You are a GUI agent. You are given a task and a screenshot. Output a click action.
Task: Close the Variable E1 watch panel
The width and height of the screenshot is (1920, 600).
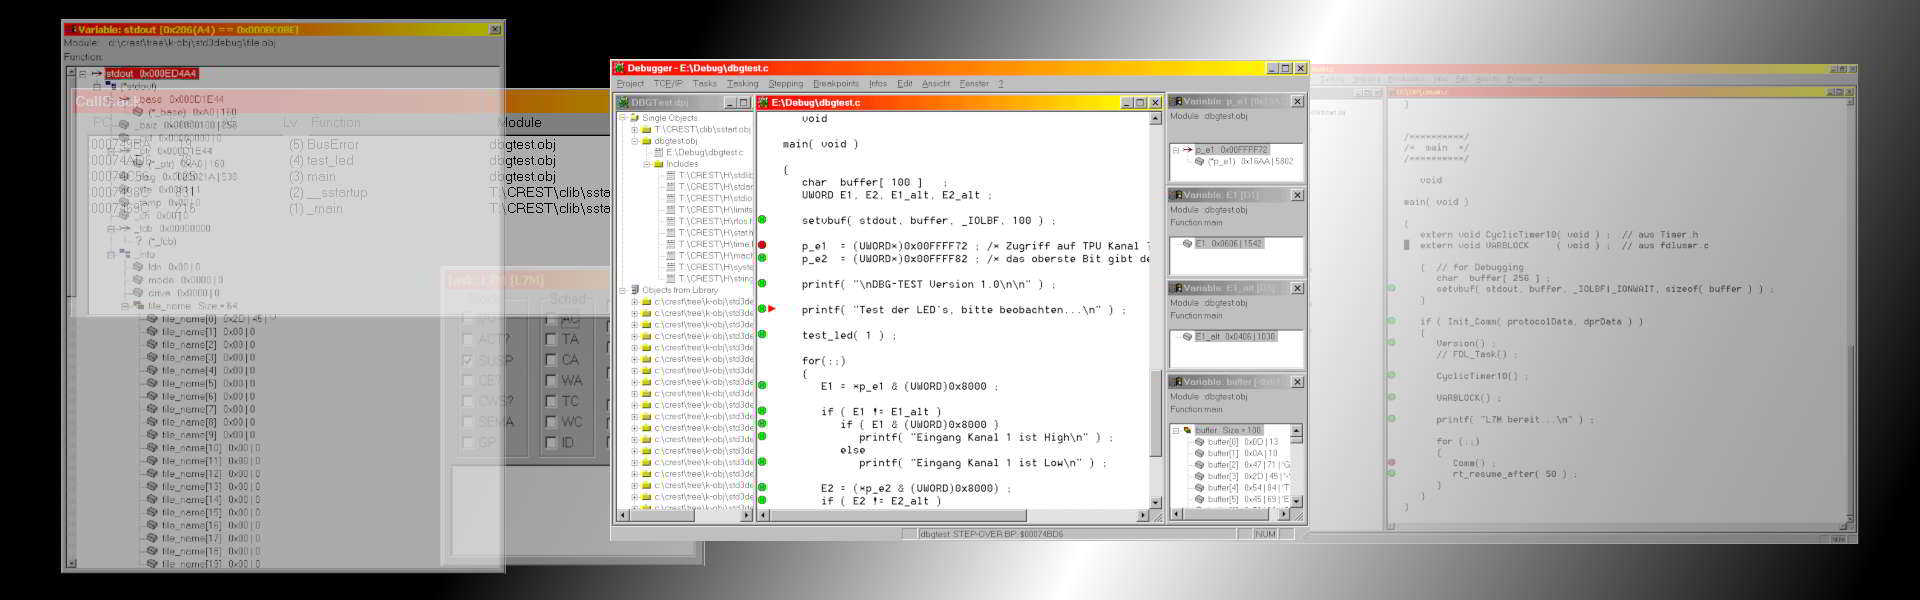pyautogui.click(x=1297, y=195)
